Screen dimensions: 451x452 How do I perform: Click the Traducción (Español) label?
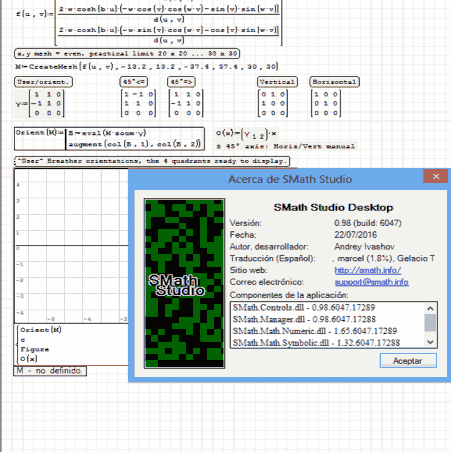pos(272,258)
